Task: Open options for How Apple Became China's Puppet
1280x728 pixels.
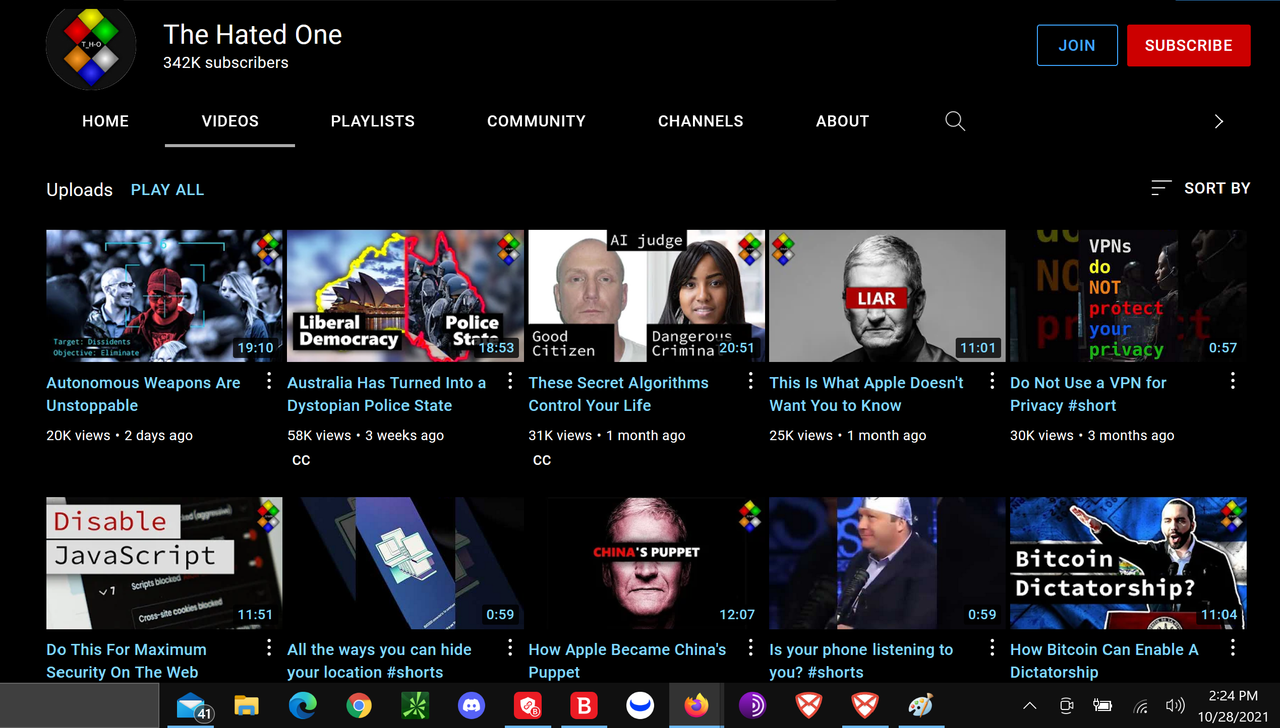Action: coord(751,648)
